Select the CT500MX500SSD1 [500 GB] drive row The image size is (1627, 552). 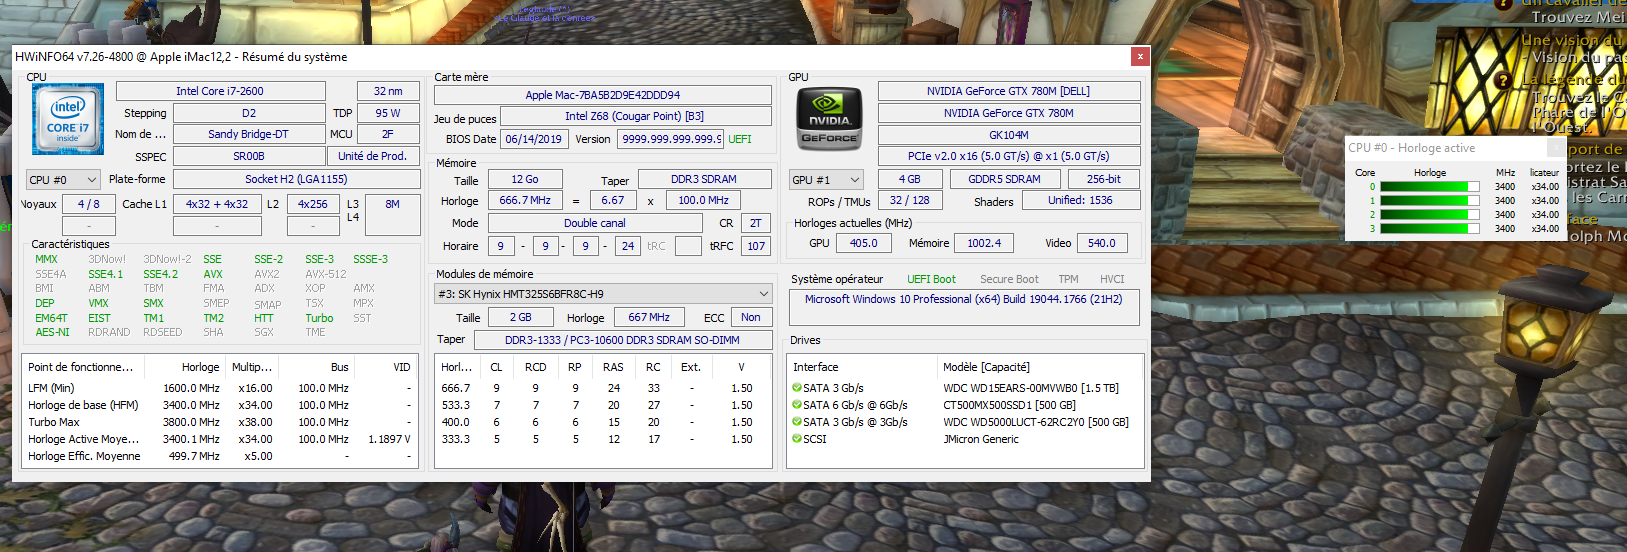point(966,405)
